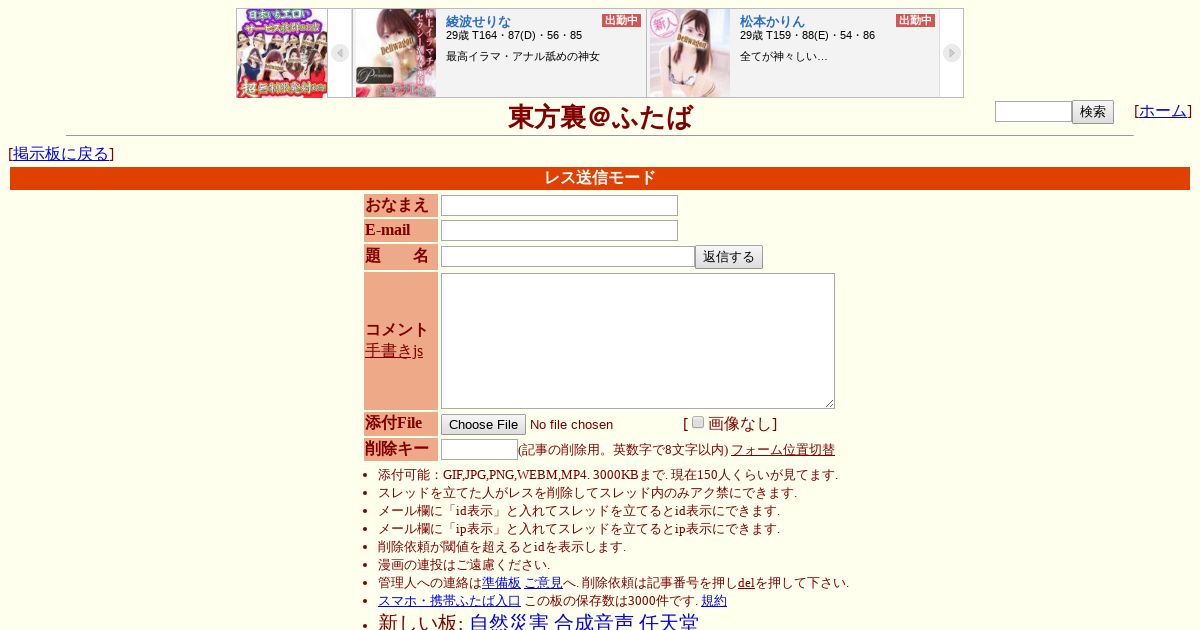
Task: Open the purple banner ad thumbnail at left
Action: pyautogui.click(x=282, y=53)
